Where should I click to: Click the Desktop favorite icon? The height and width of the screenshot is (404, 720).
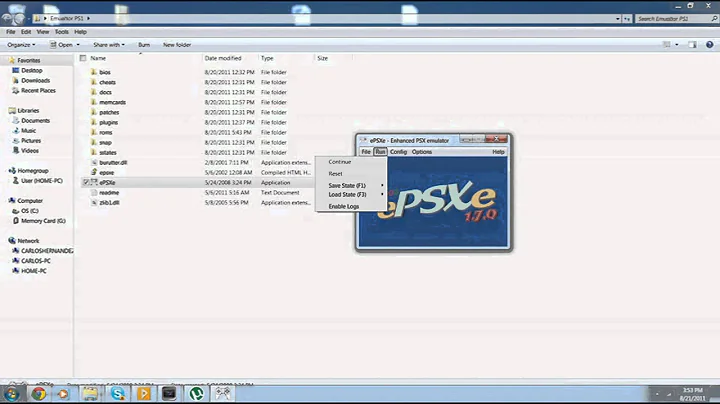(x=16, y=70)
